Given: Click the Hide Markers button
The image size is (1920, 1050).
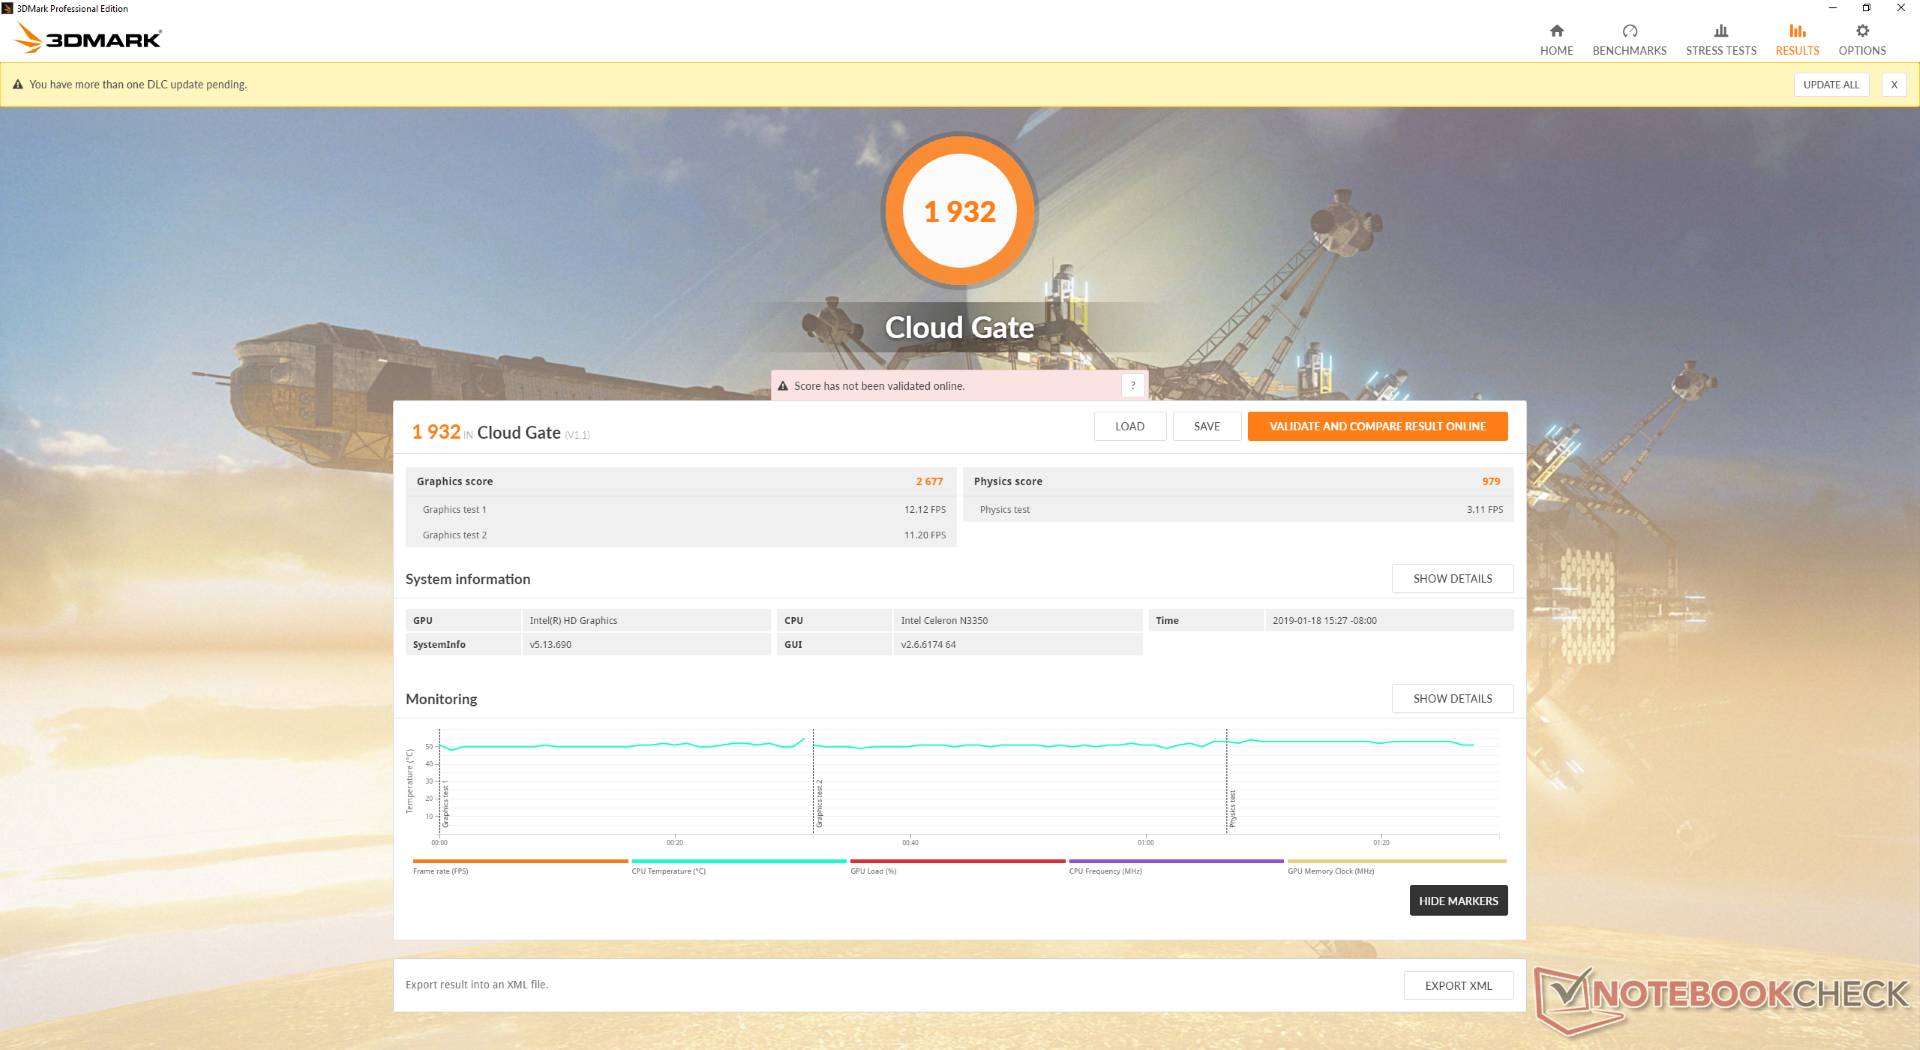Looking at the screenshot, I should [1458, 901].
